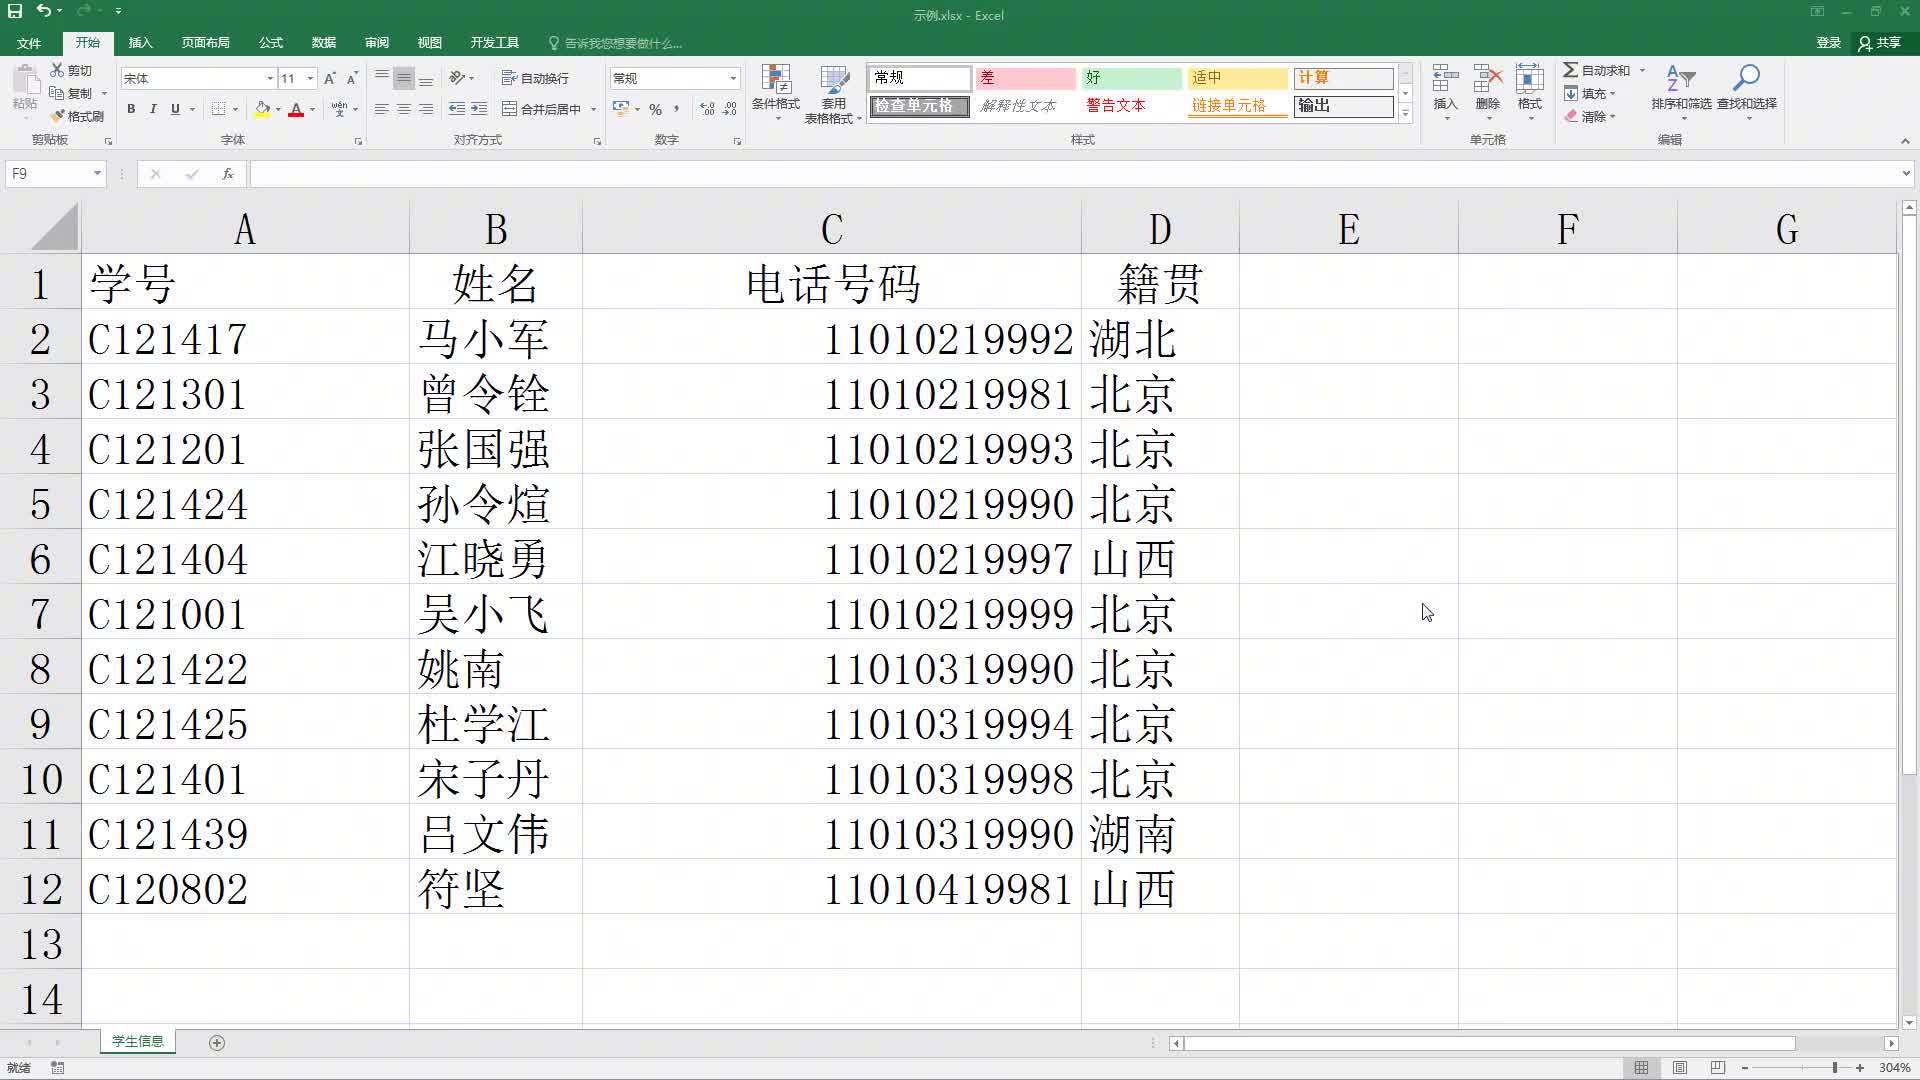Toggle bold formatting
This screenshot has width=1920, height=1080.
(130, 110)
